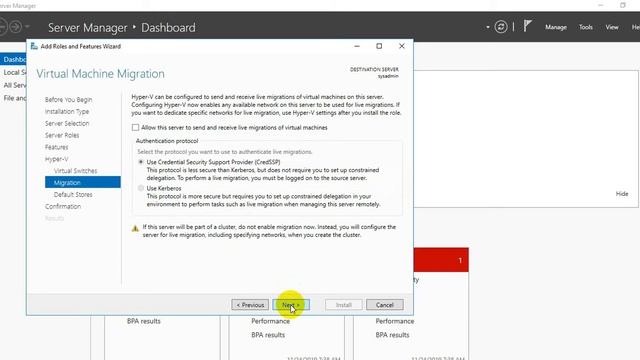This screenshot has height=360, width=640.
Task: Click the Hide link in the dashboard panel
Action: pos(622,194)
